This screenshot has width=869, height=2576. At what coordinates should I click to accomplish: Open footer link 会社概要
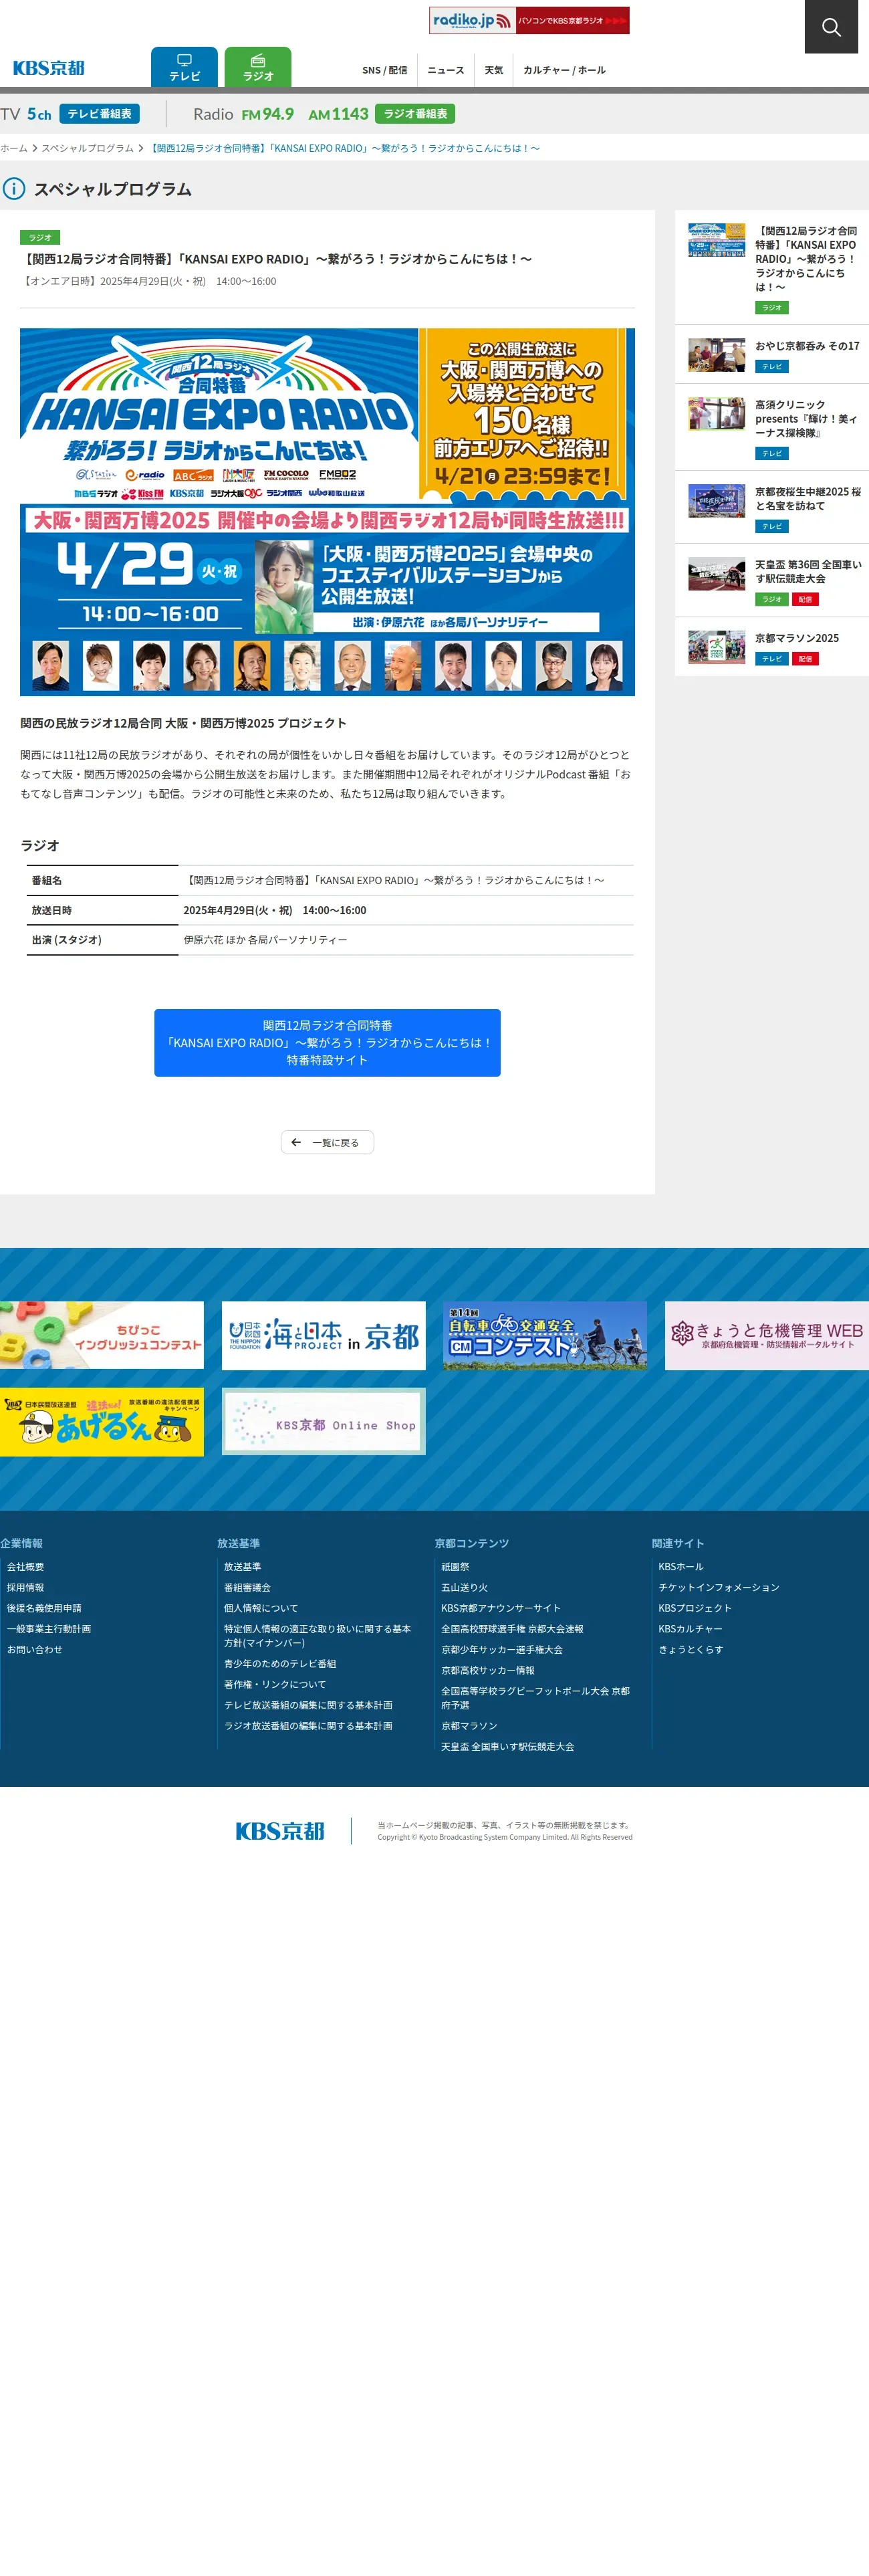pyautogui.click(x=26, y=1567)
